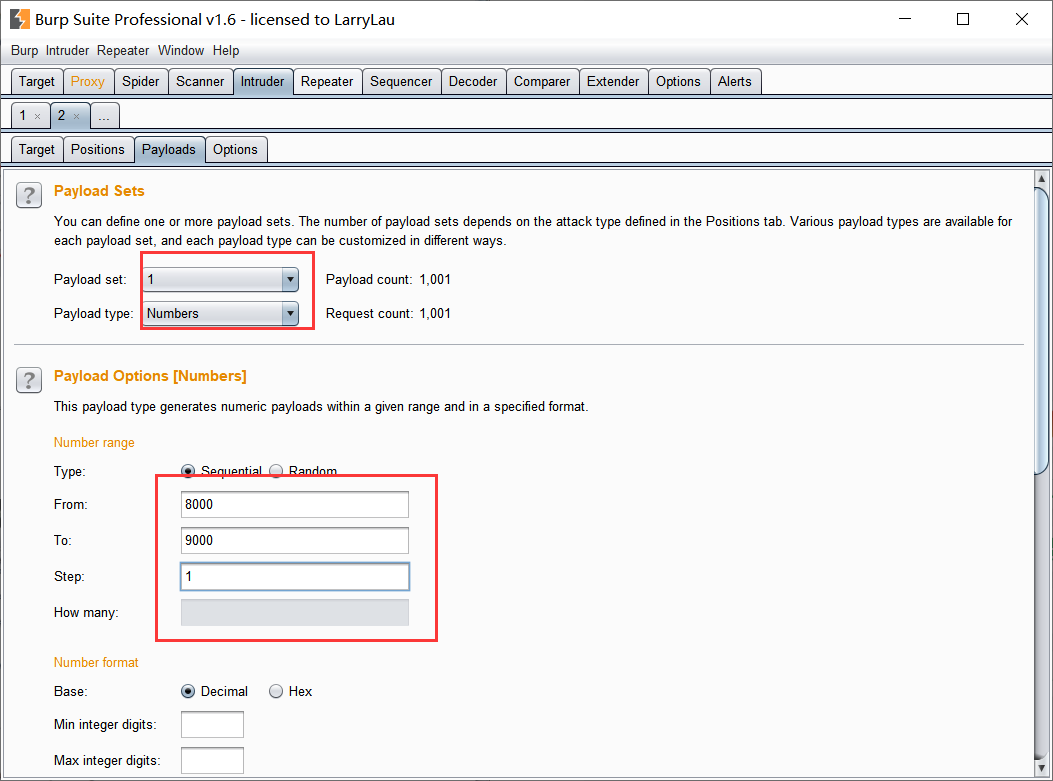Open Payload Options help question icon
The width and height of the screenshot is (1053, 781).
29,380
